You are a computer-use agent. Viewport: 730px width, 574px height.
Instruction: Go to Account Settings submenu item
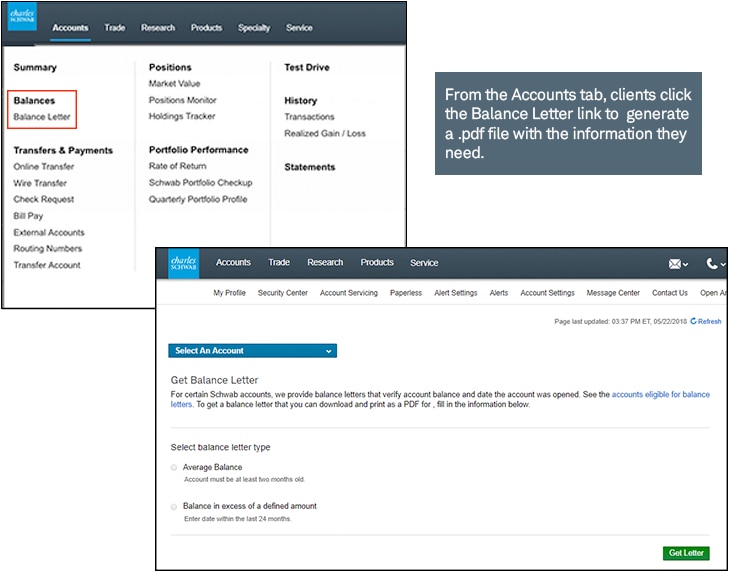click(x=548, y=293)
